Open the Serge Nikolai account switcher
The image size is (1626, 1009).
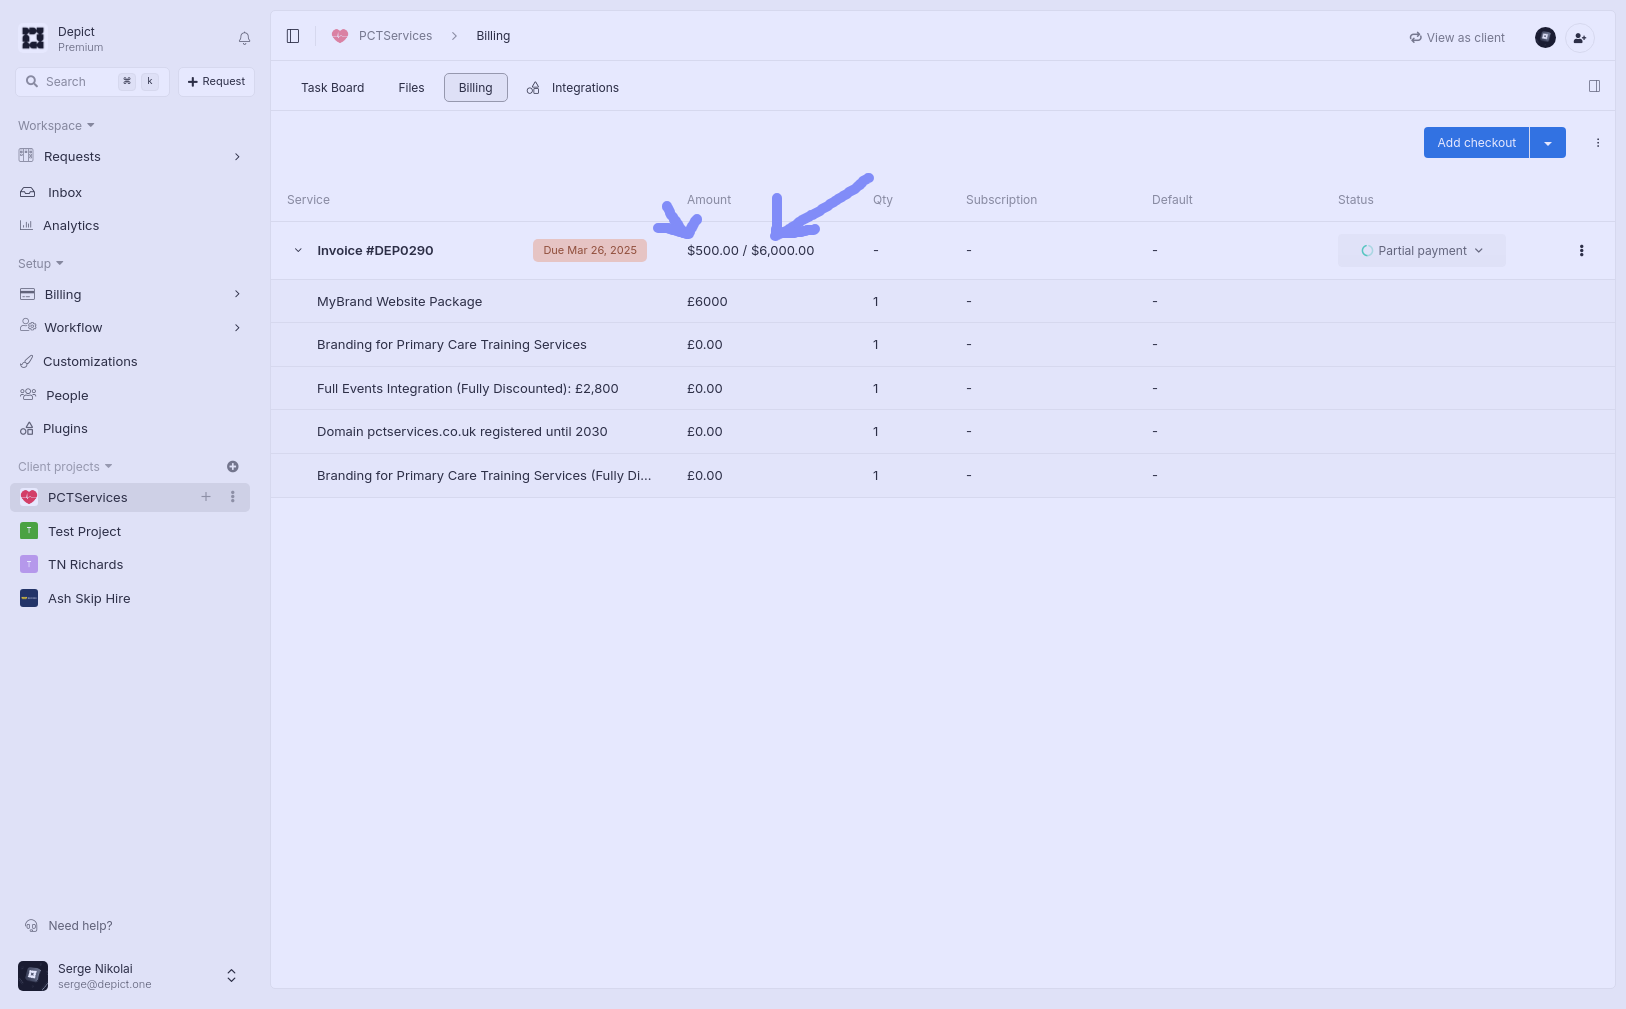coord(231,976)
